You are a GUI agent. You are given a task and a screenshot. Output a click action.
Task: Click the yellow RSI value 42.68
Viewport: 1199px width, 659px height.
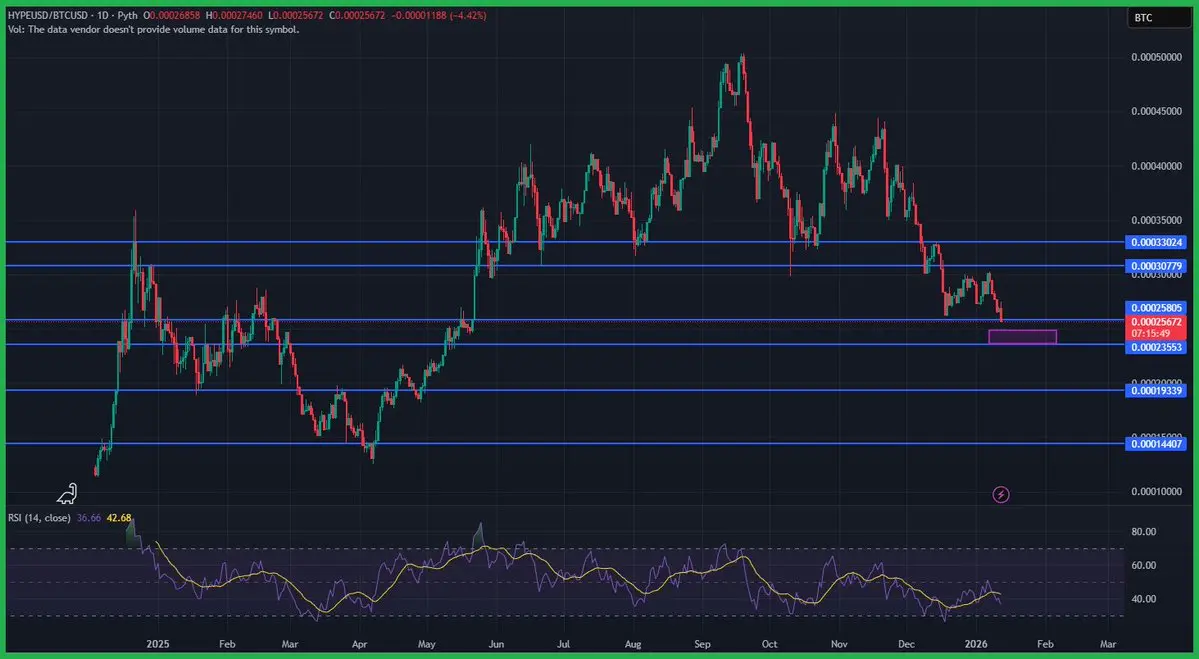119,518
